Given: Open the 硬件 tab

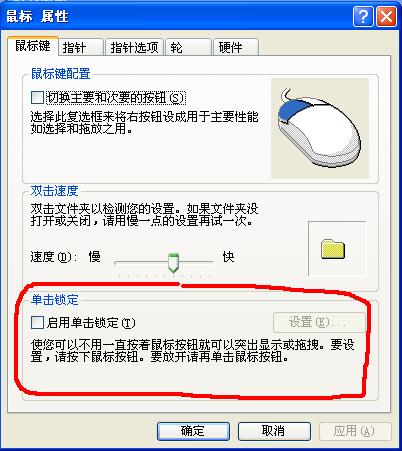Looking at the screenshot, I should point(236,47).
